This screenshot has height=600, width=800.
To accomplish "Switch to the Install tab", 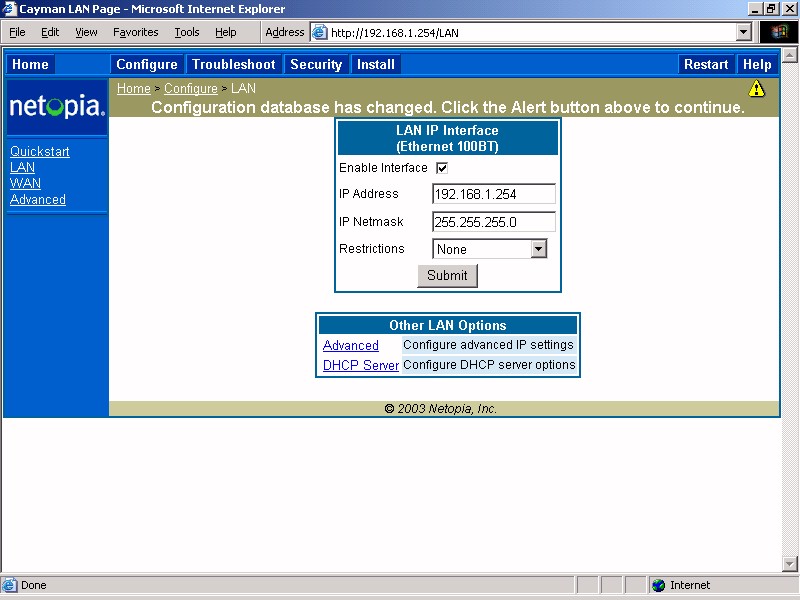I will pos(376,64).
